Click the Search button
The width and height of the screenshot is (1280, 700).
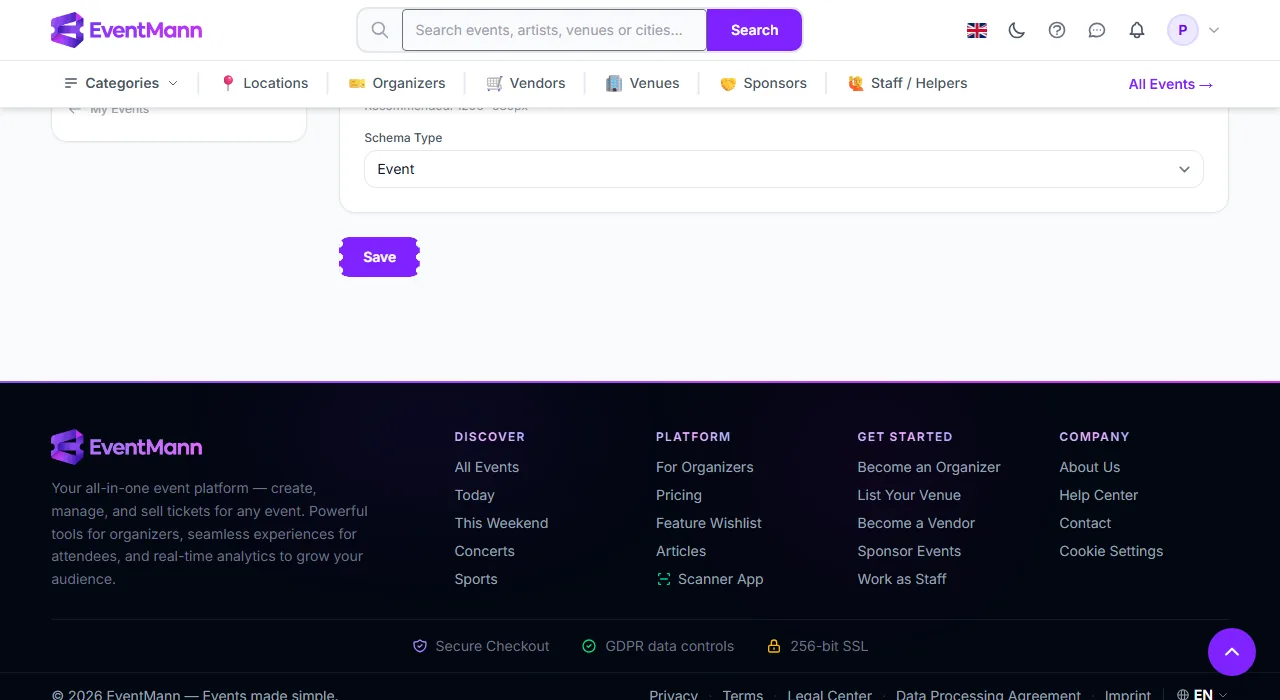coord(754,30)
